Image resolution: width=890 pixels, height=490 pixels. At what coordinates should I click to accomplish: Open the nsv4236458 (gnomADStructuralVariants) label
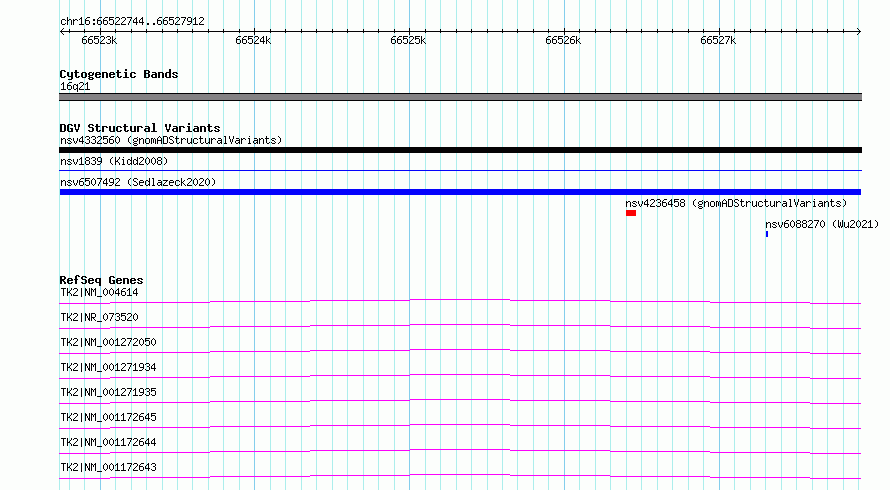(x=736, y=203)
